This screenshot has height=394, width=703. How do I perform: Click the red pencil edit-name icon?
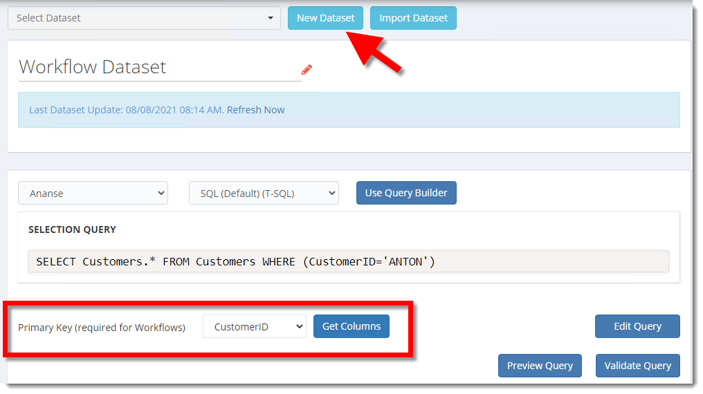[307, 69]
